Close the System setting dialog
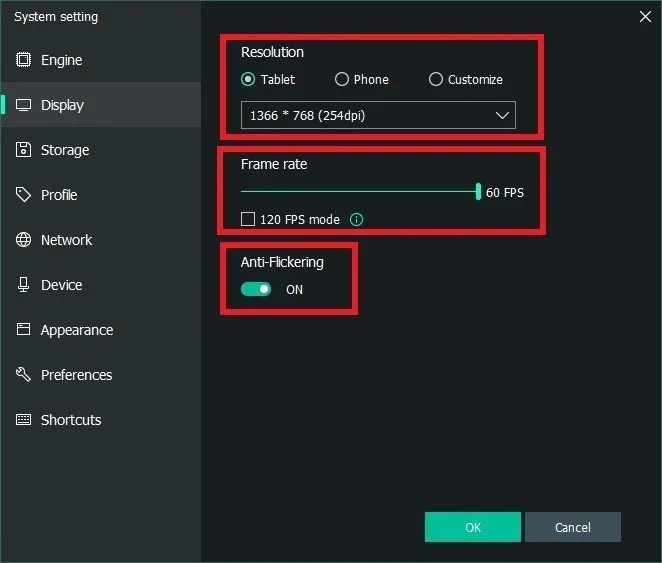The image size is (662, 563). click(x=645, y=16)
